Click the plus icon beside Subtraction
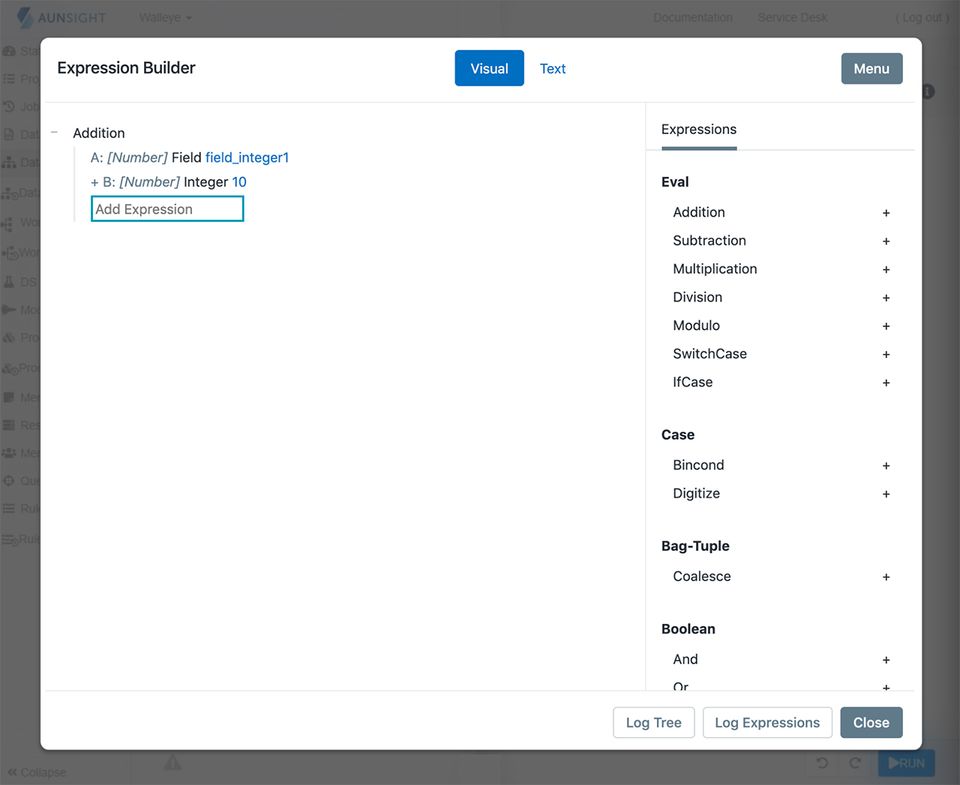The height and width of the screenshot is (785, 960). coord(886,240)
